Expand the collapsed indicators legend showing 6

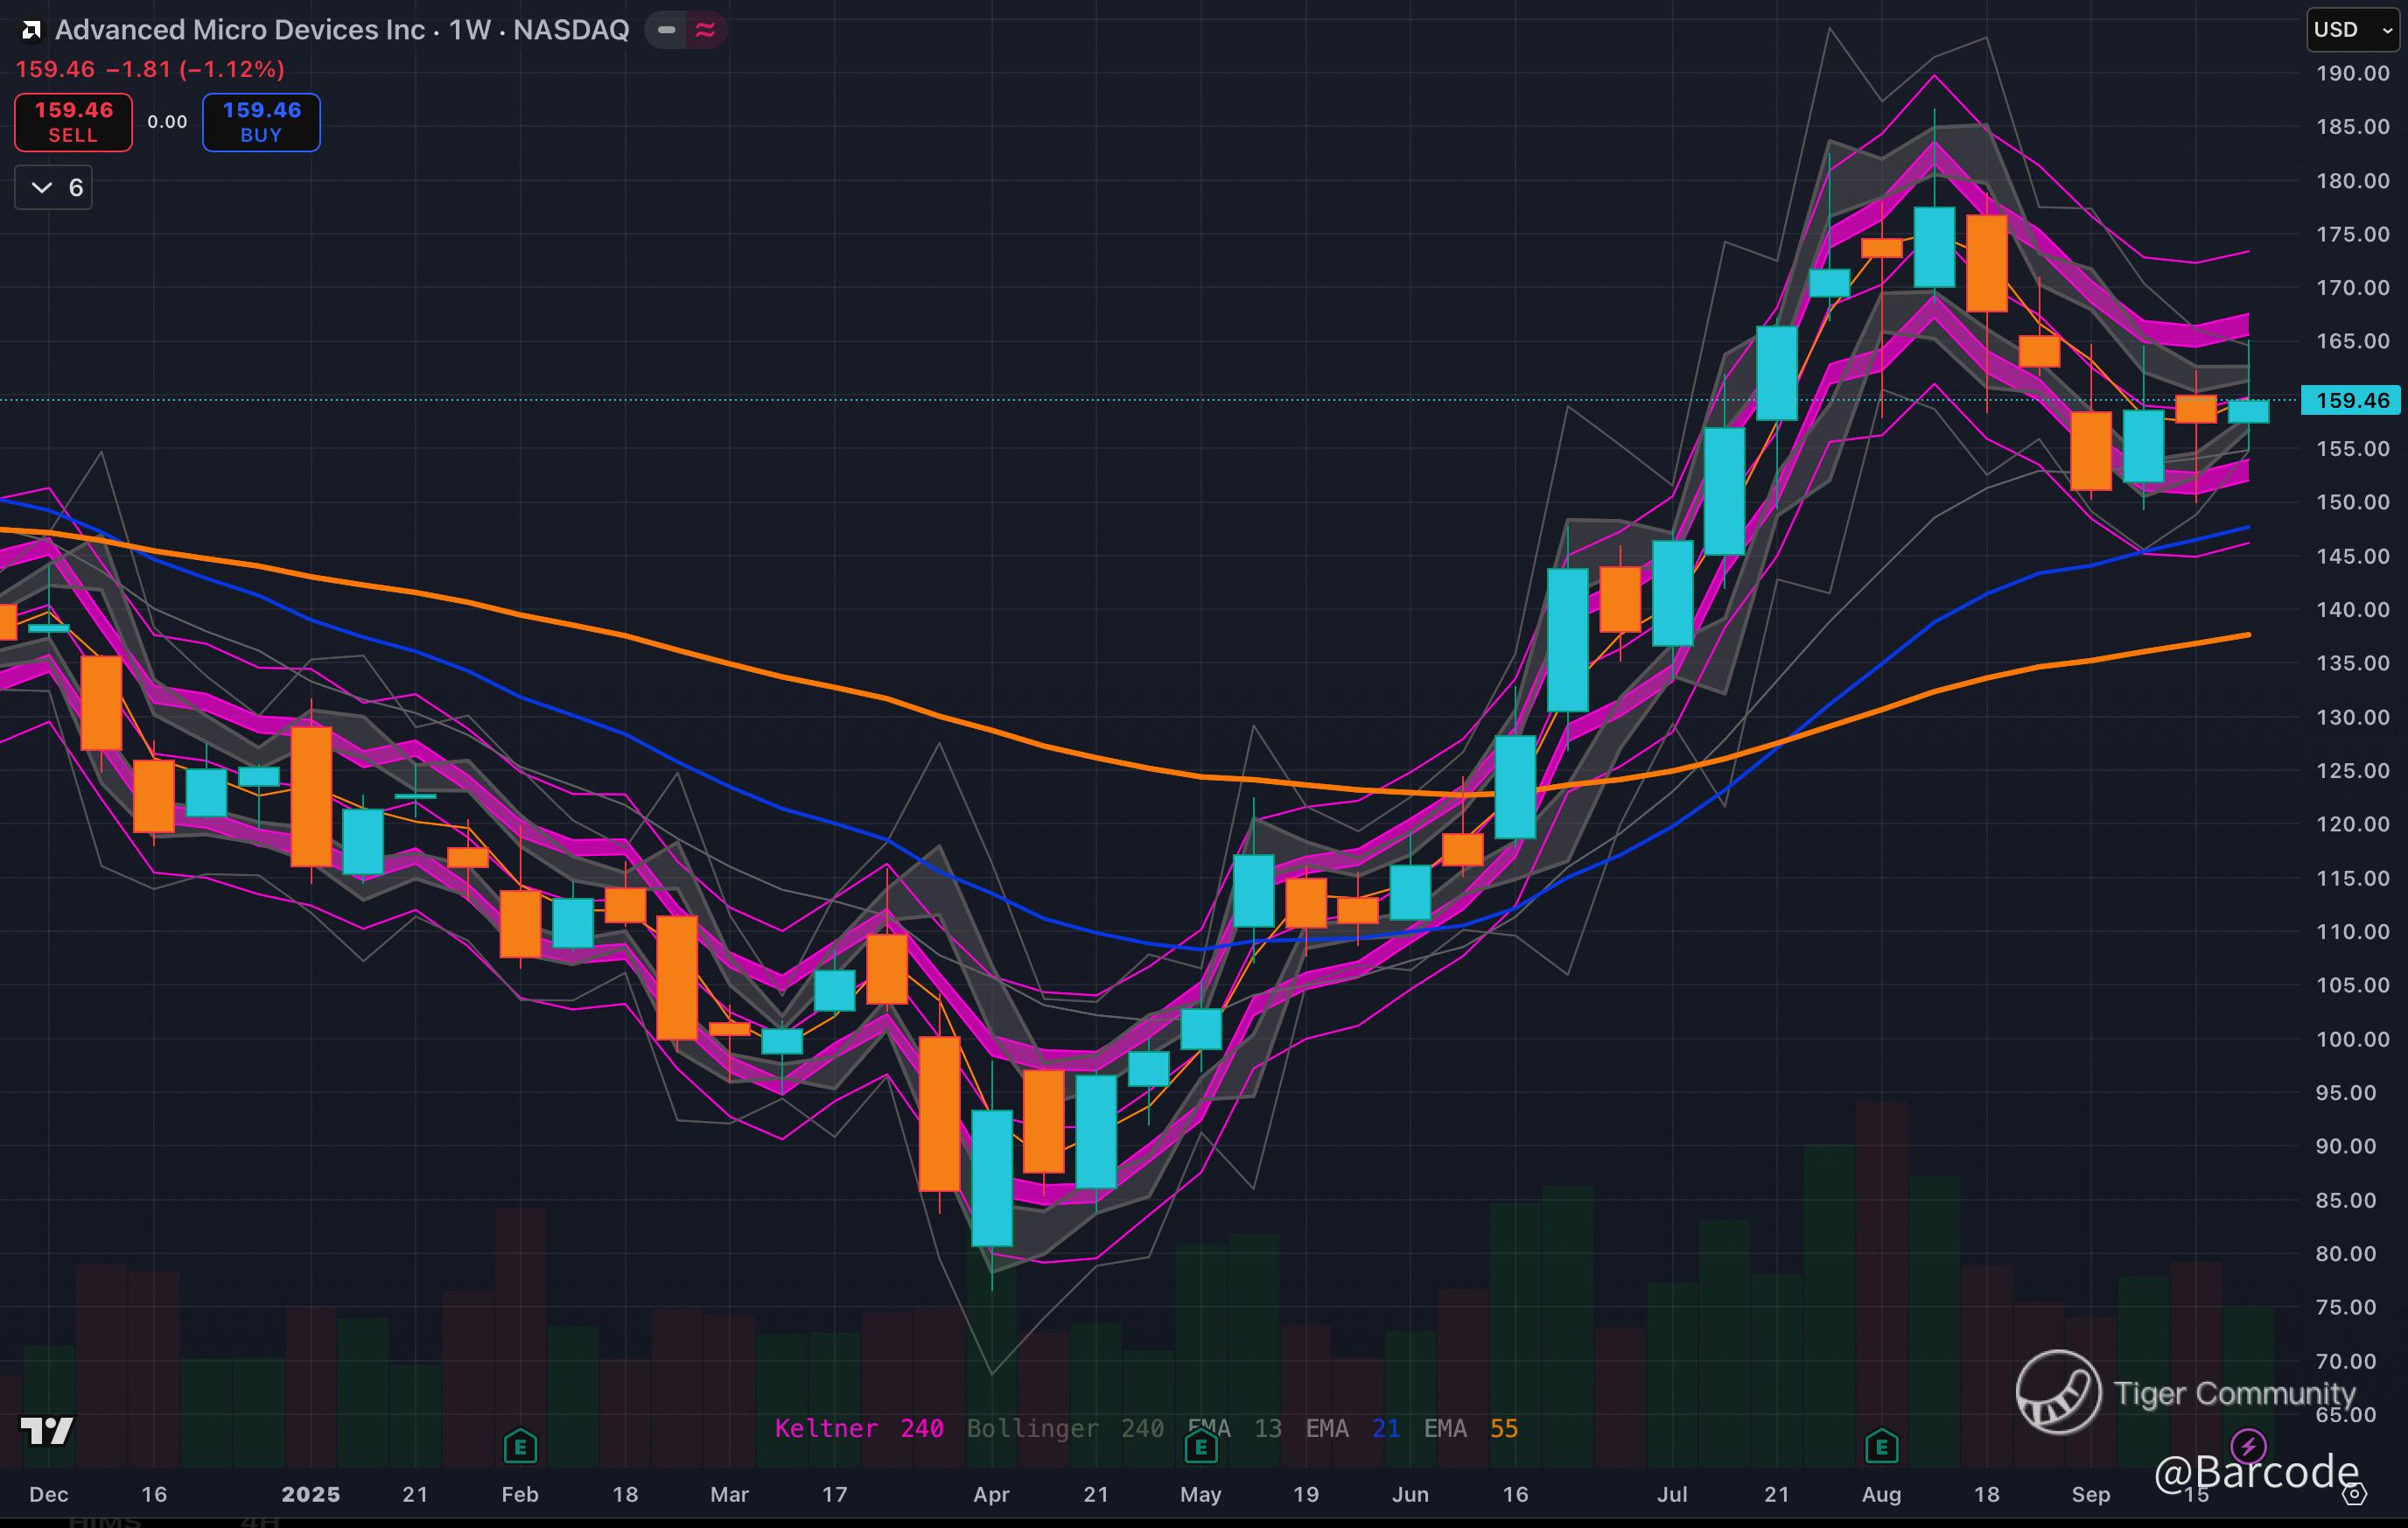(x=54, y=188)
